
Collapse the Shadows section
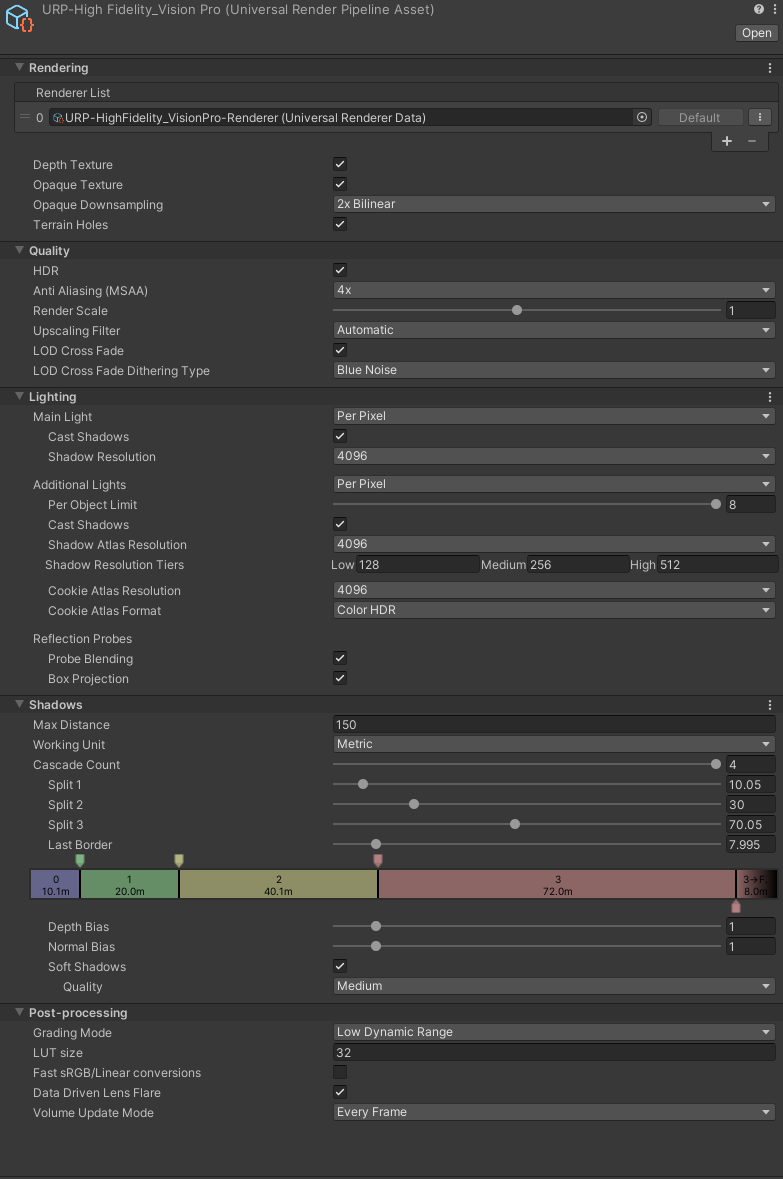[x=18, y=704]
